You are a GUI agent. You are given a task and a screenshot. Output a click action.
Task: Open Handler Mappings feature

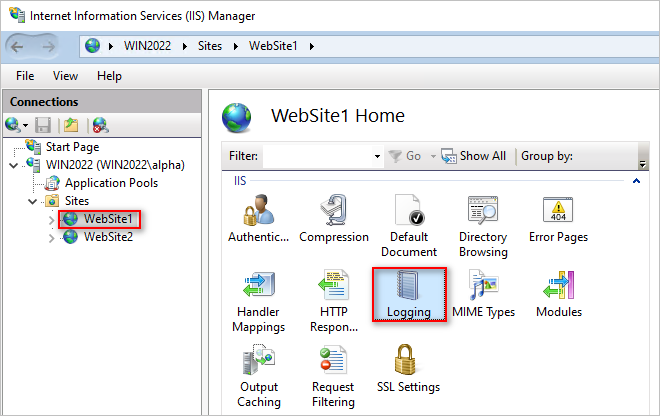258,301
